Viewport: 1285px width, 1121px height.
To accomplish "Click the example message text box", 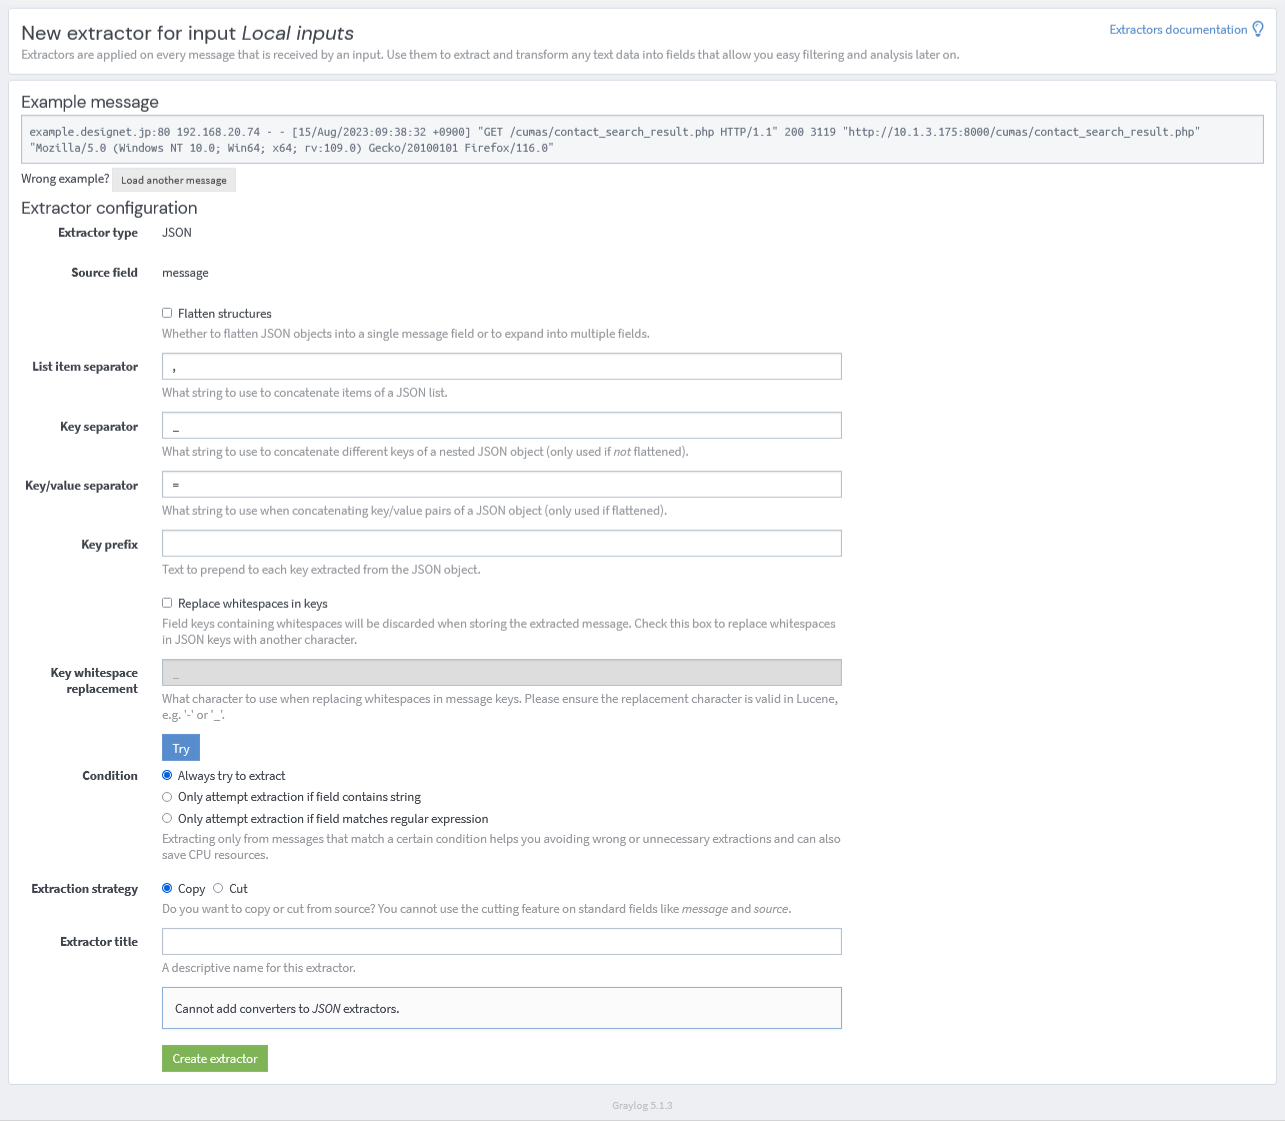I will (x=642, y=139).
